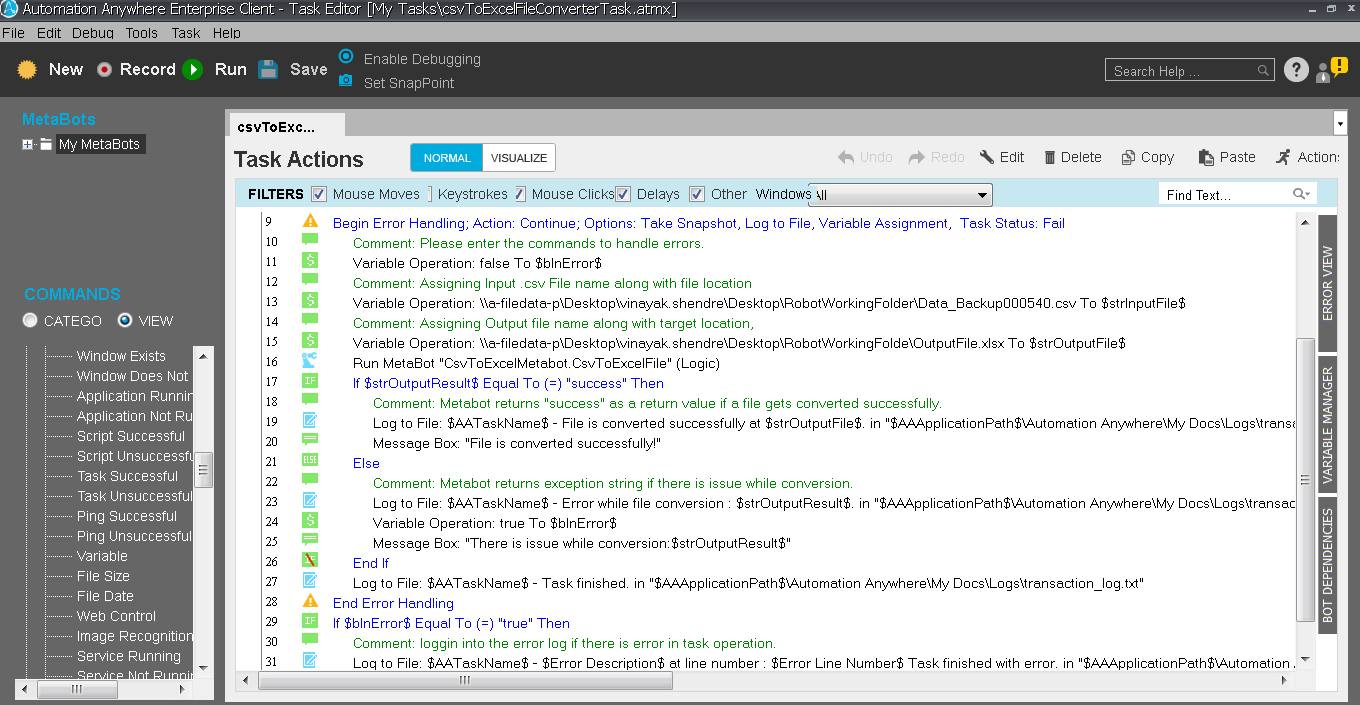Open the Variable Manager side tab
This screenshot has width=1360, height=705.
tap(1328, 426)
